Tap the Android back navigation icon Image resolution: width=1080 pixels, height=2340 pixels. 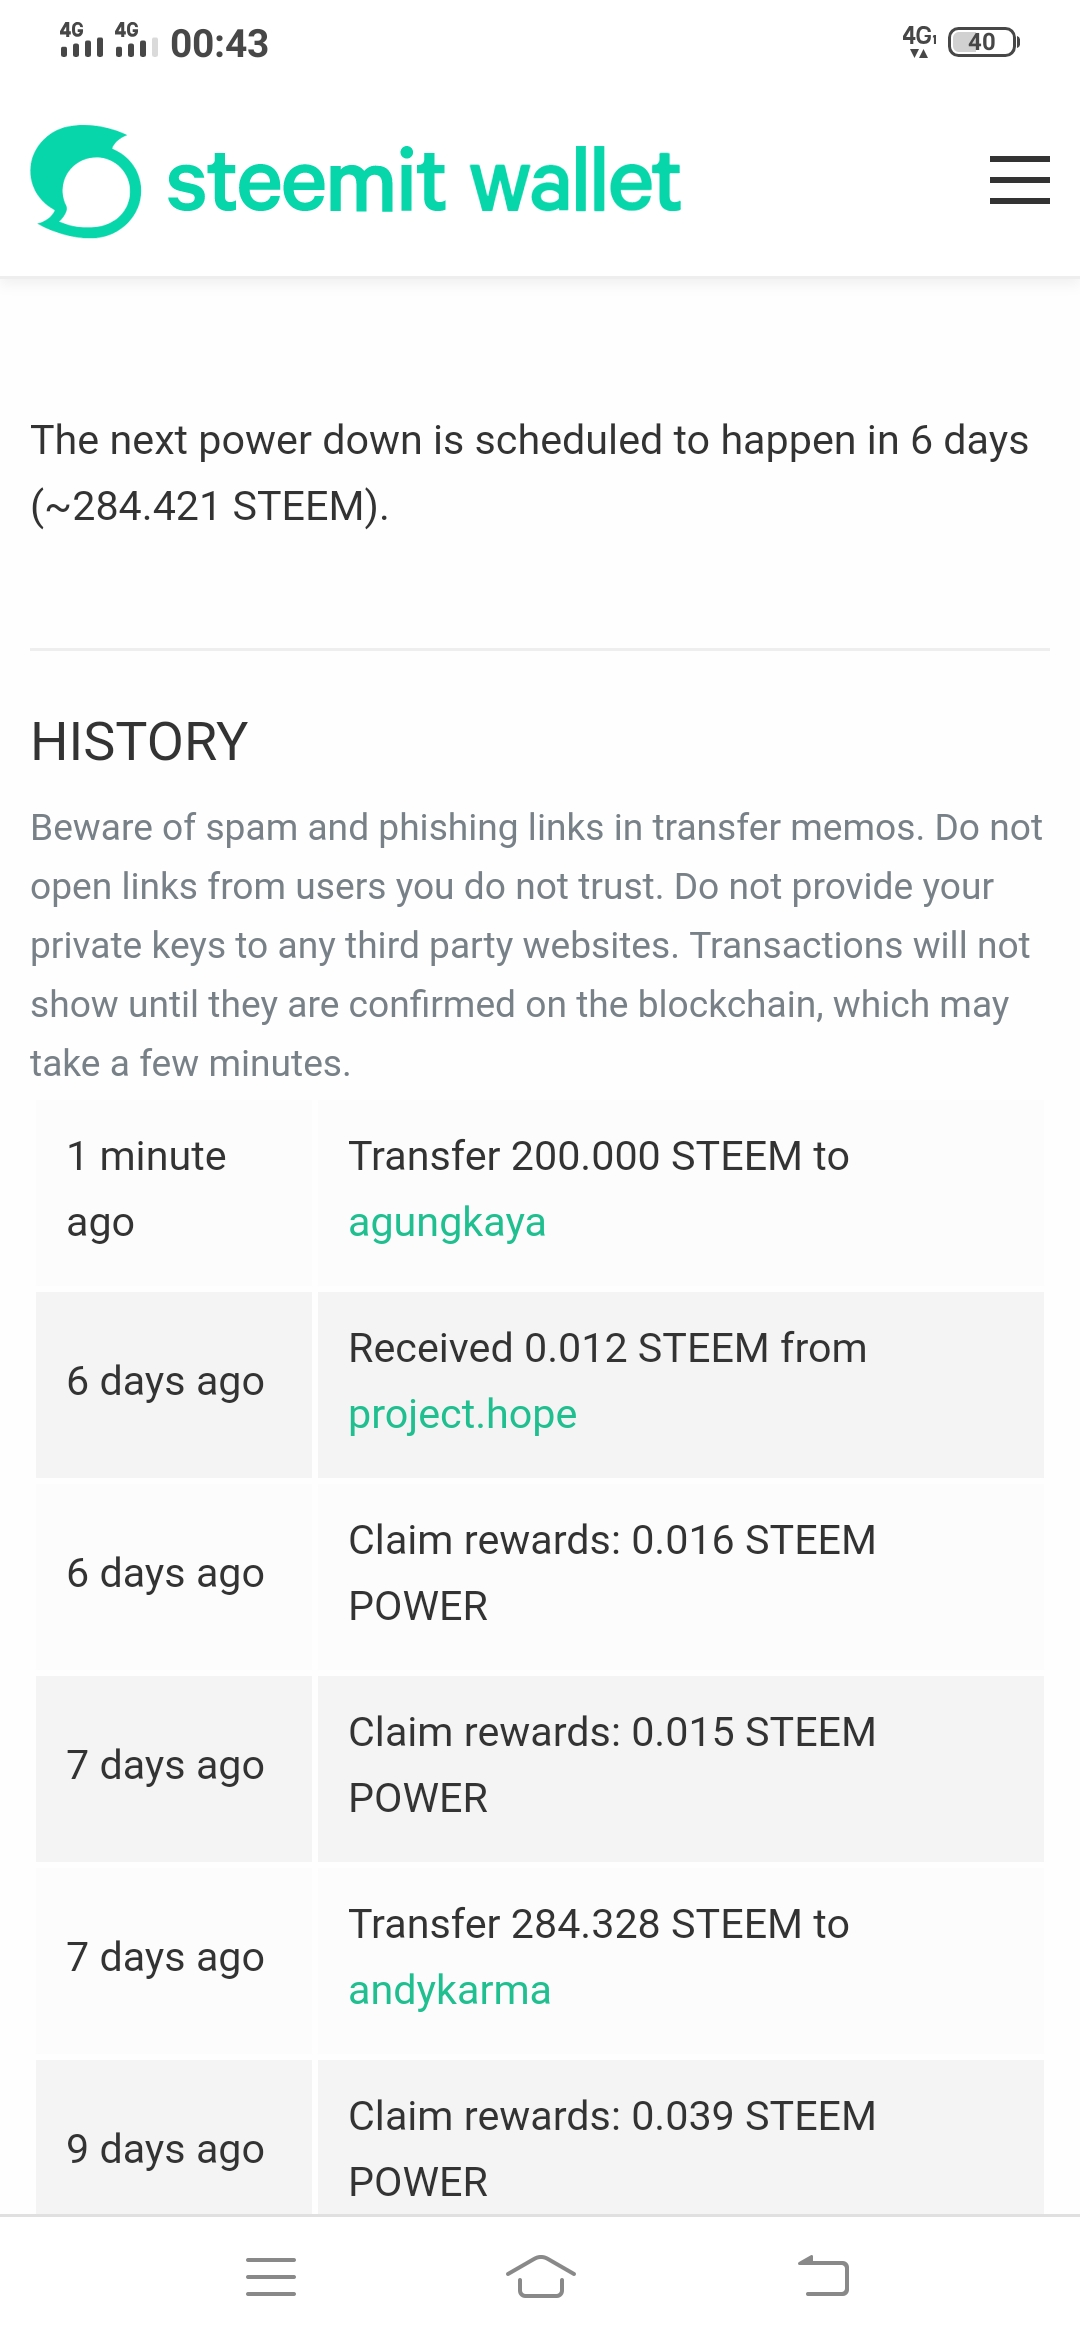point(823,2277)
